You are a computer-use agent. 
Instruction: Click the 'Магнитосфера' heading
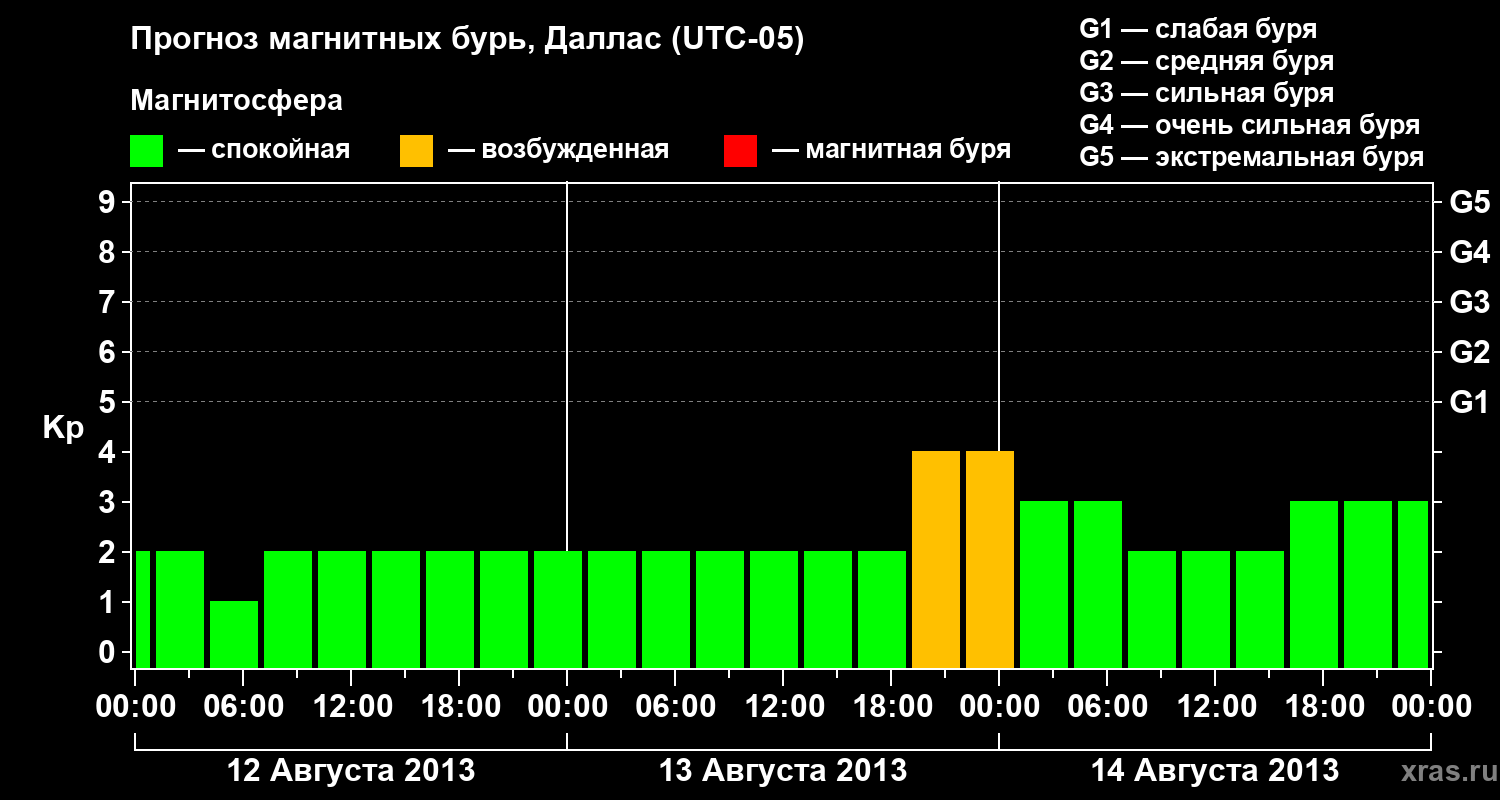pos(237,101)
